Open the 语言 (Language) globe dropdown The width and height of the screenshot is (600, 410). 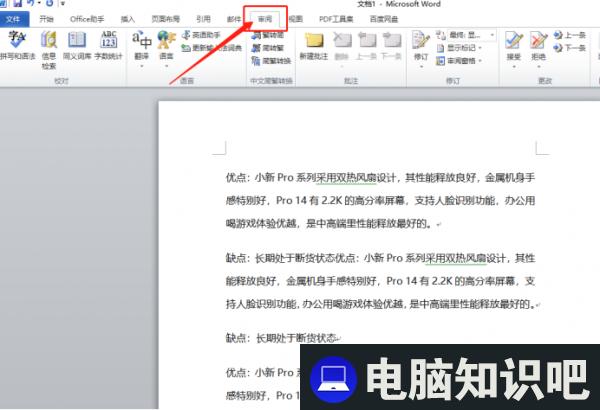[x=166, y=50]
